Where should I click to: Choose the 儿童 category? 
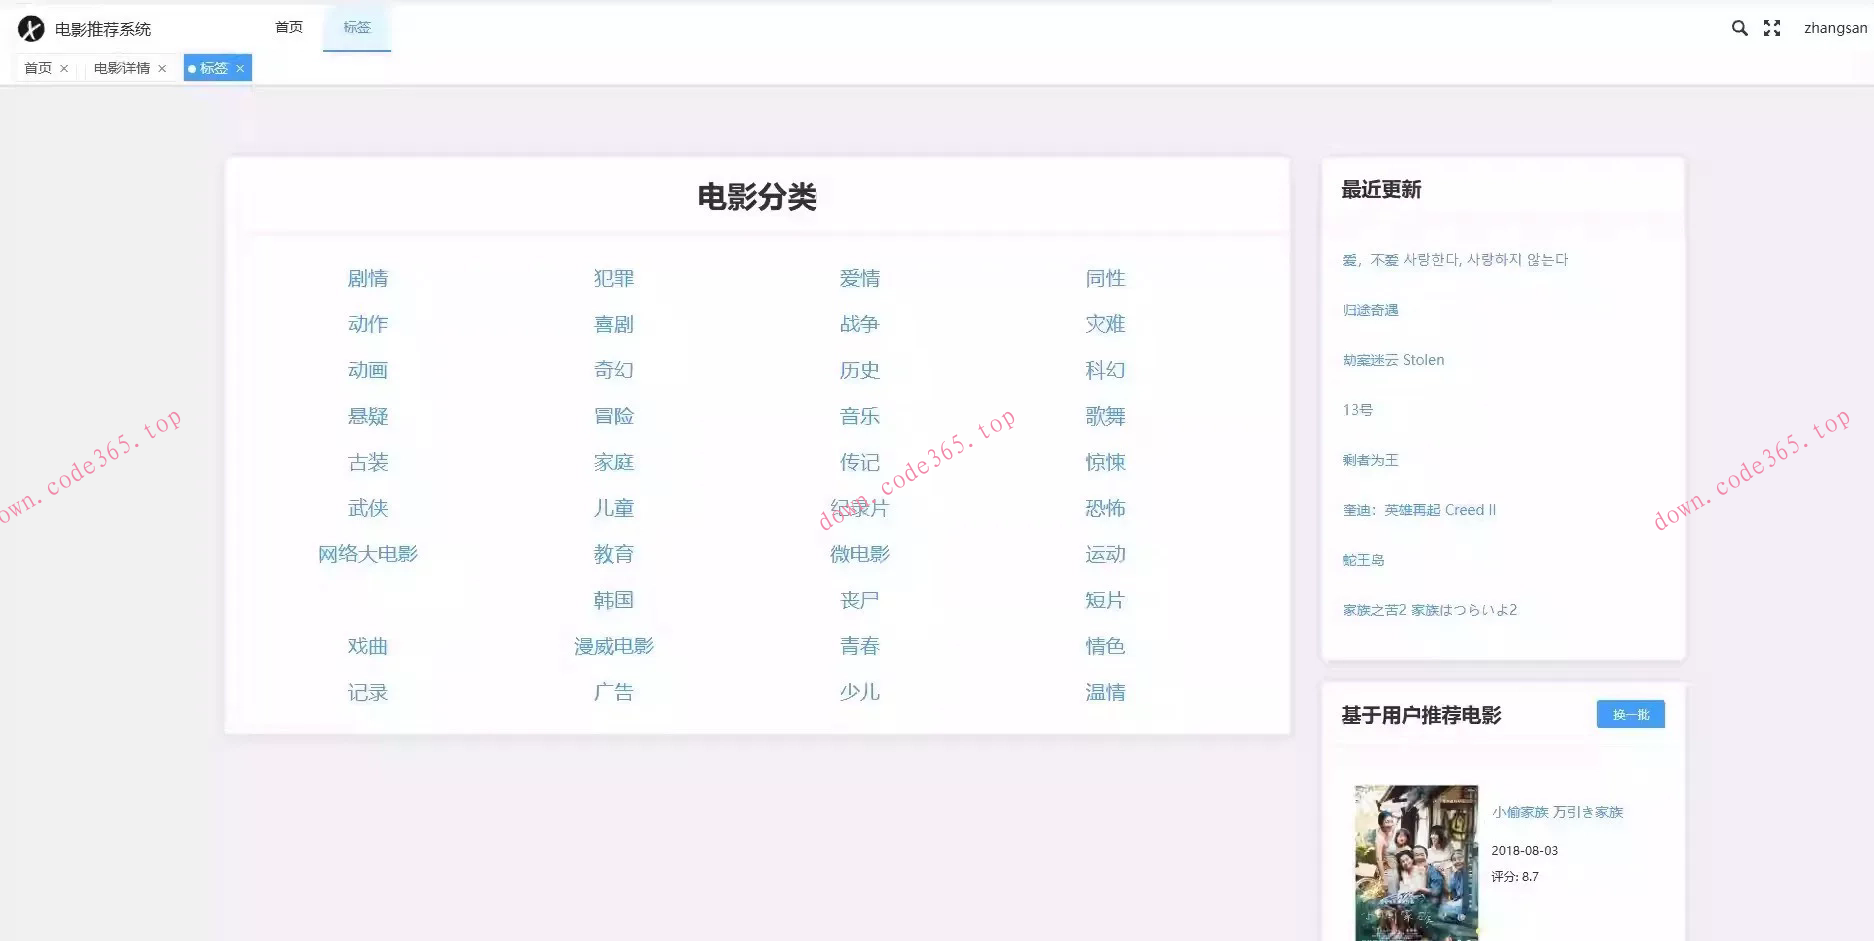click(x=614, y=508)
